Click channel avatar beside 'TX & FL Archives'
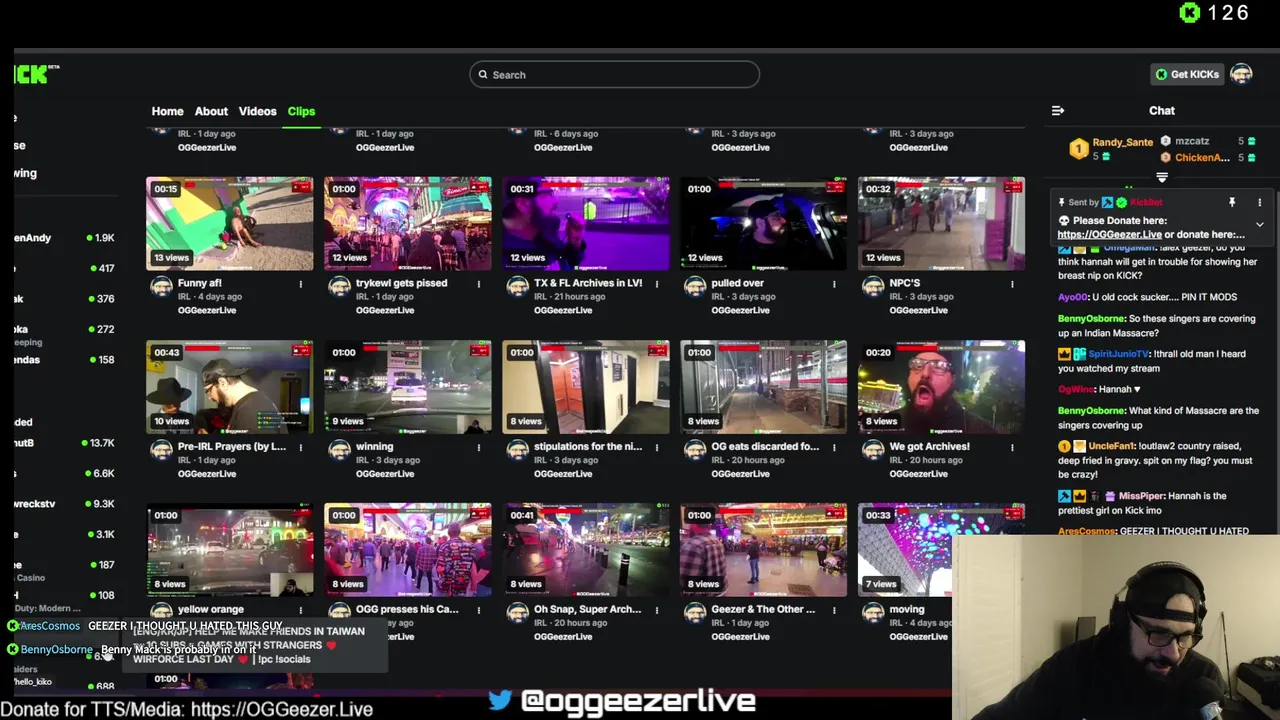This screenshot has height=720, width=1280. pos(517,287)
